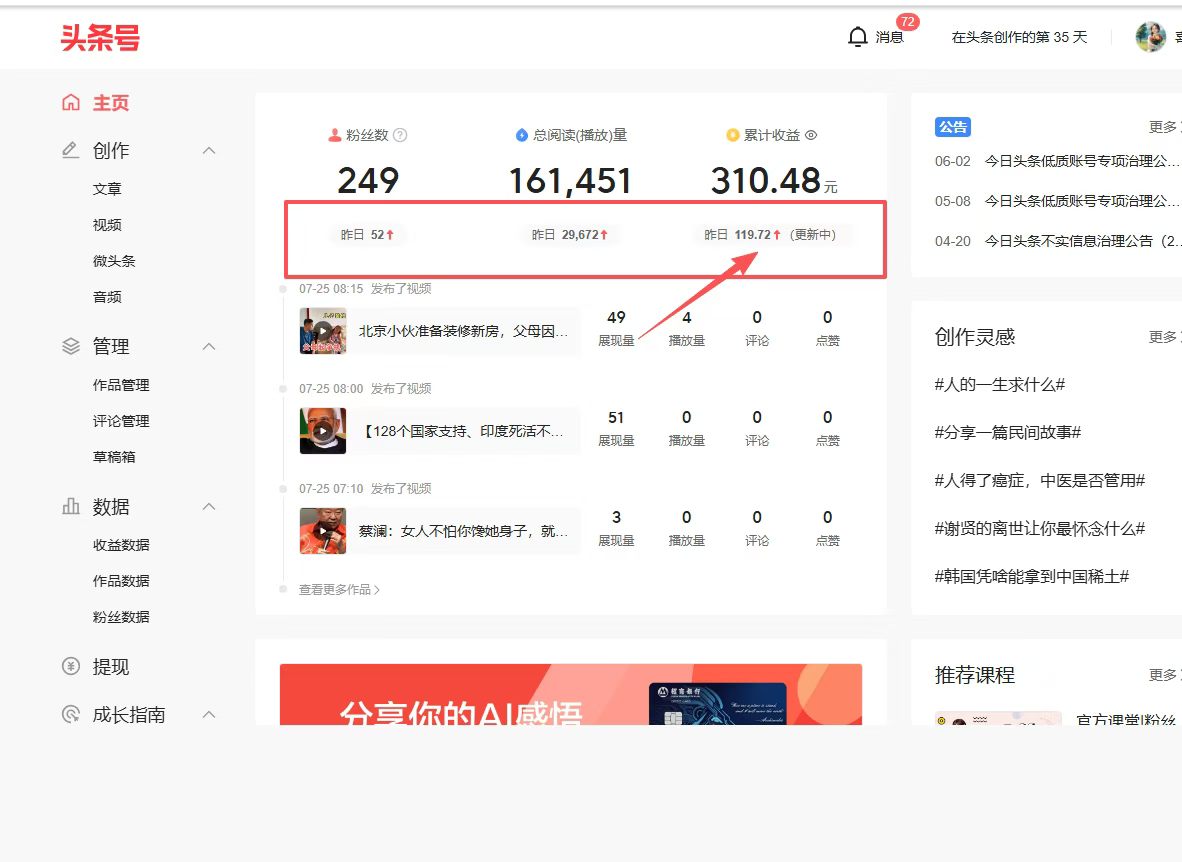Click the 昨日 29,672 reads badge
Image resolution: width=1182 pixels, height=862 pixels.
point(569,235)
